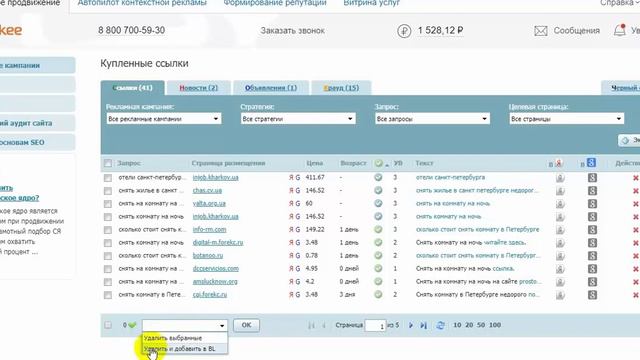The width and height of the screenshot is (640, 360).
Task: Click Заказать звонок link
Action: point(293,31)
